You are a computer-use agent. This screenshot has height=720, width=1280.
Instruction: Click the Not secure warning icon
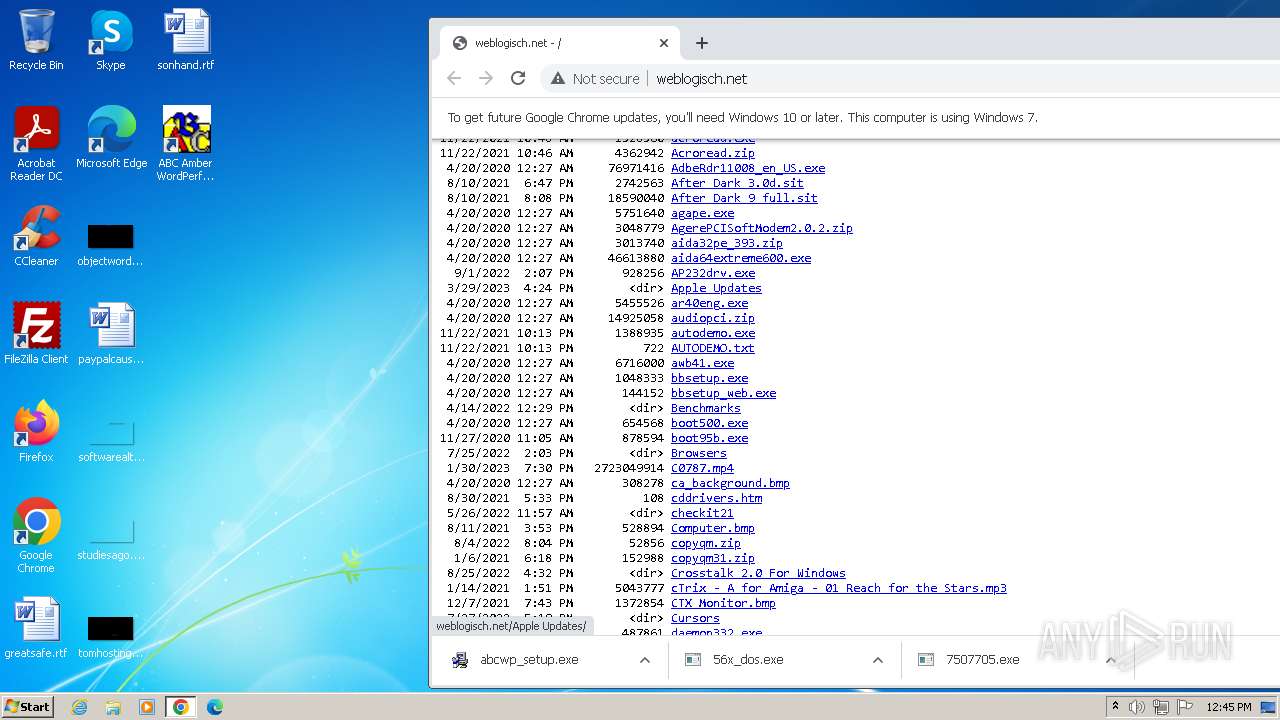click(558, 79)
